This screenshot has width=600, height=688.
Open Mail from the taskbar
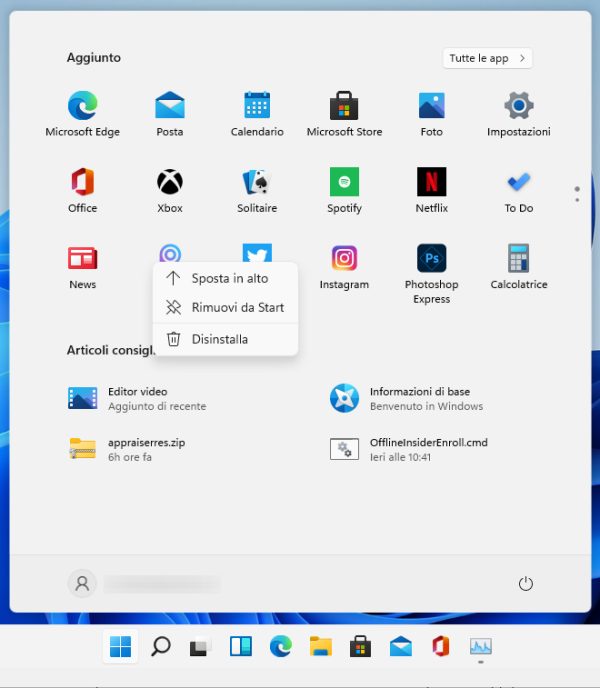point(401,646)
